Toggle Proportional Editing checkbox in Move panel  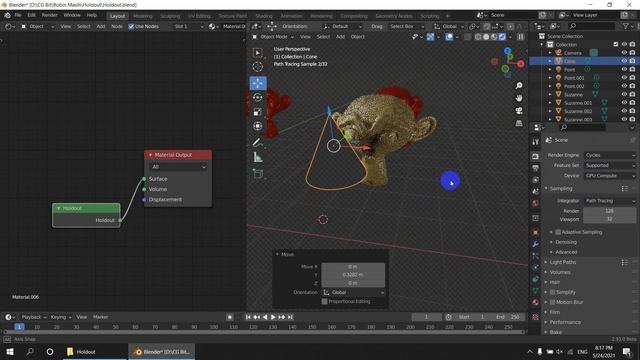pyautogui.click(x=324, y=302)
